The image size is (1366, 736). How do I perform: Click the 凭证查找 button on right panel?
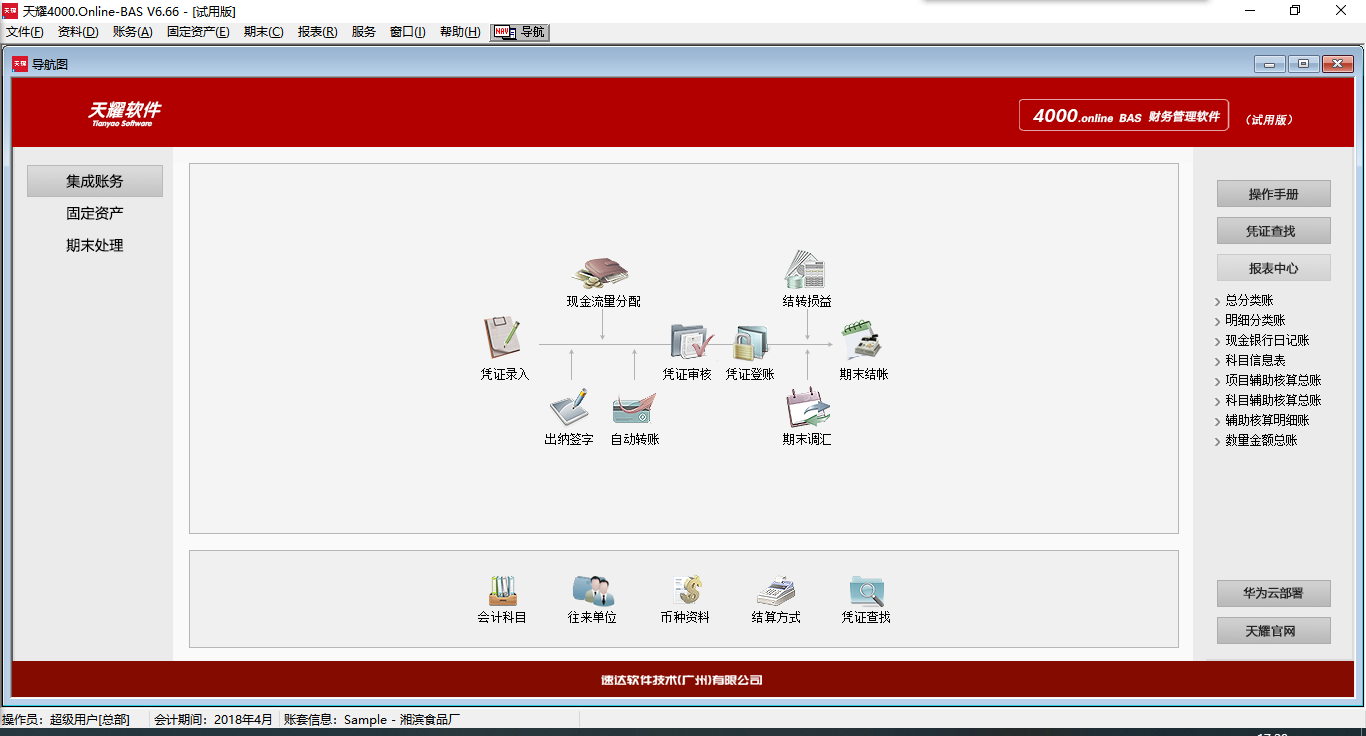tap(1274, 231)
